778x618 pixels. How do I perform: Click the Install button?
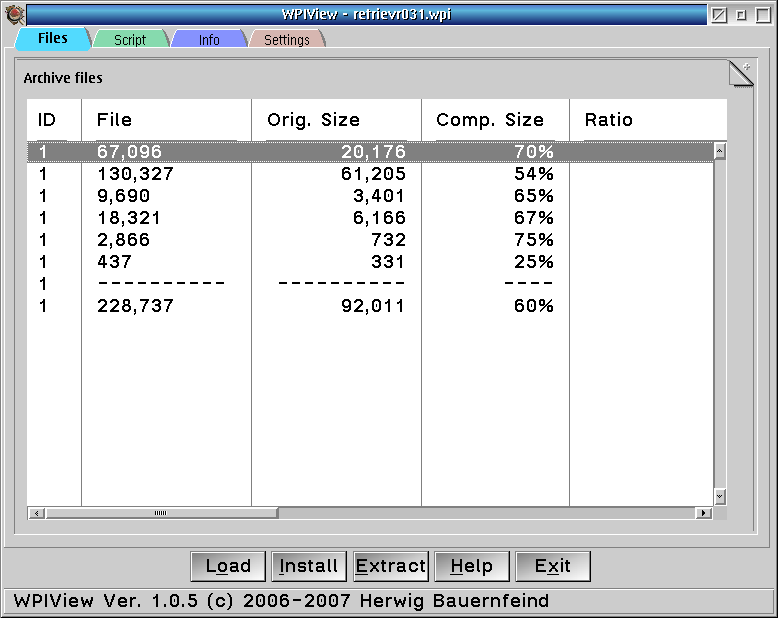pyautogui.click(x=308, y=566)
